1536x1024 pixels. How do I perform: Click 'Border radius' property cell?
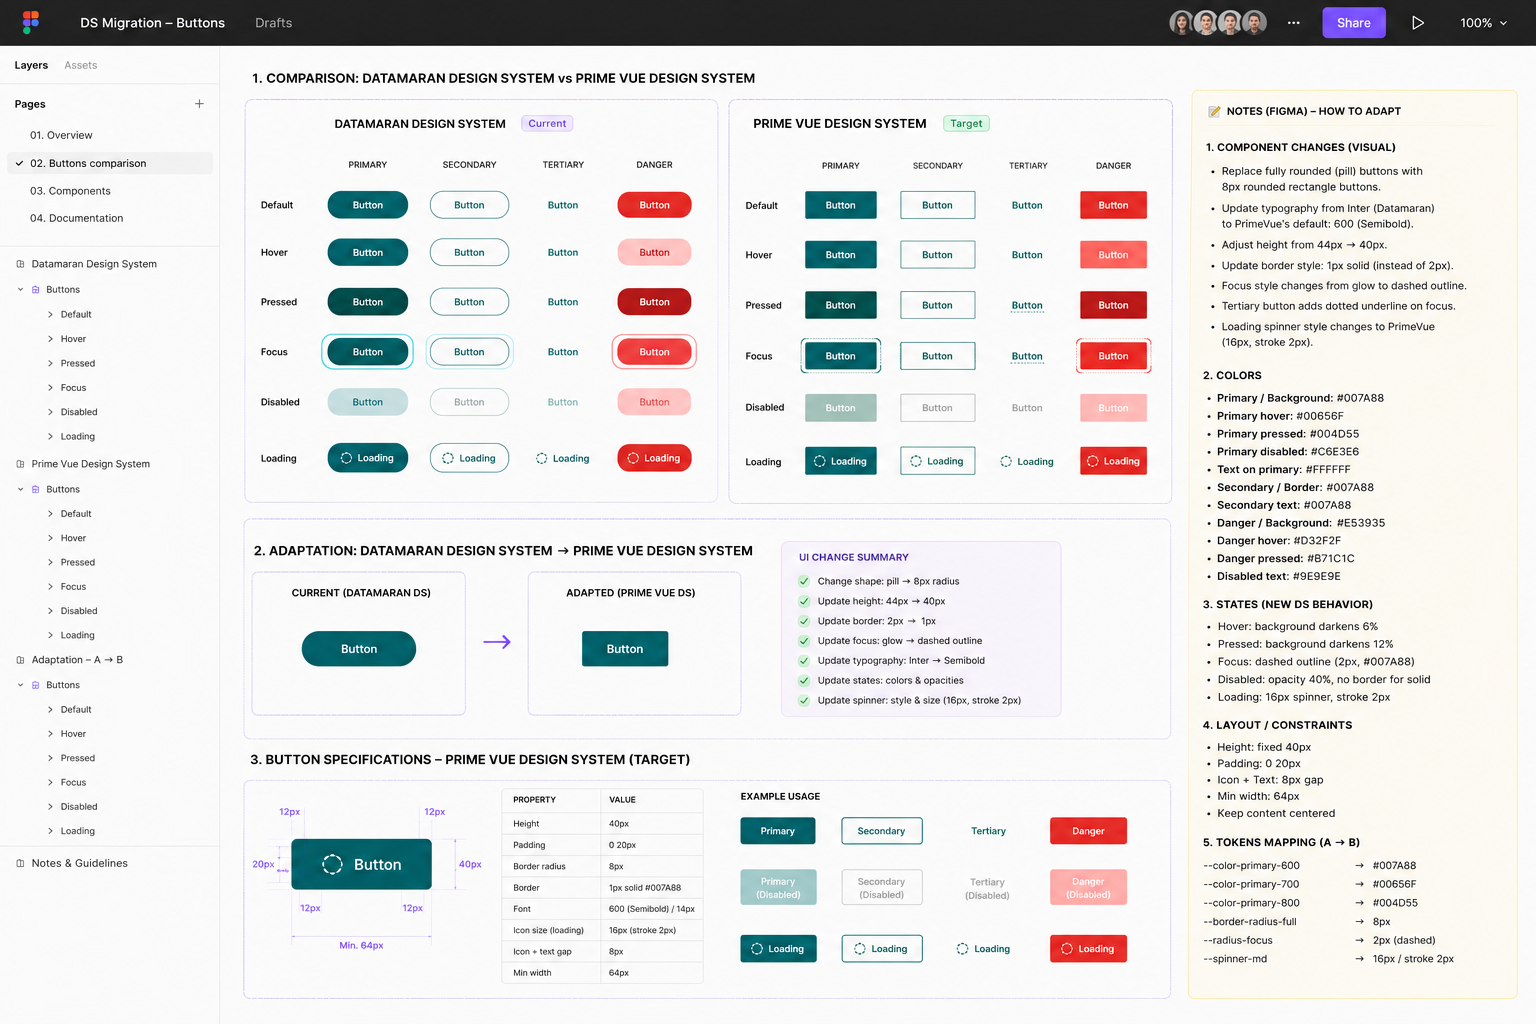point(551,867)
